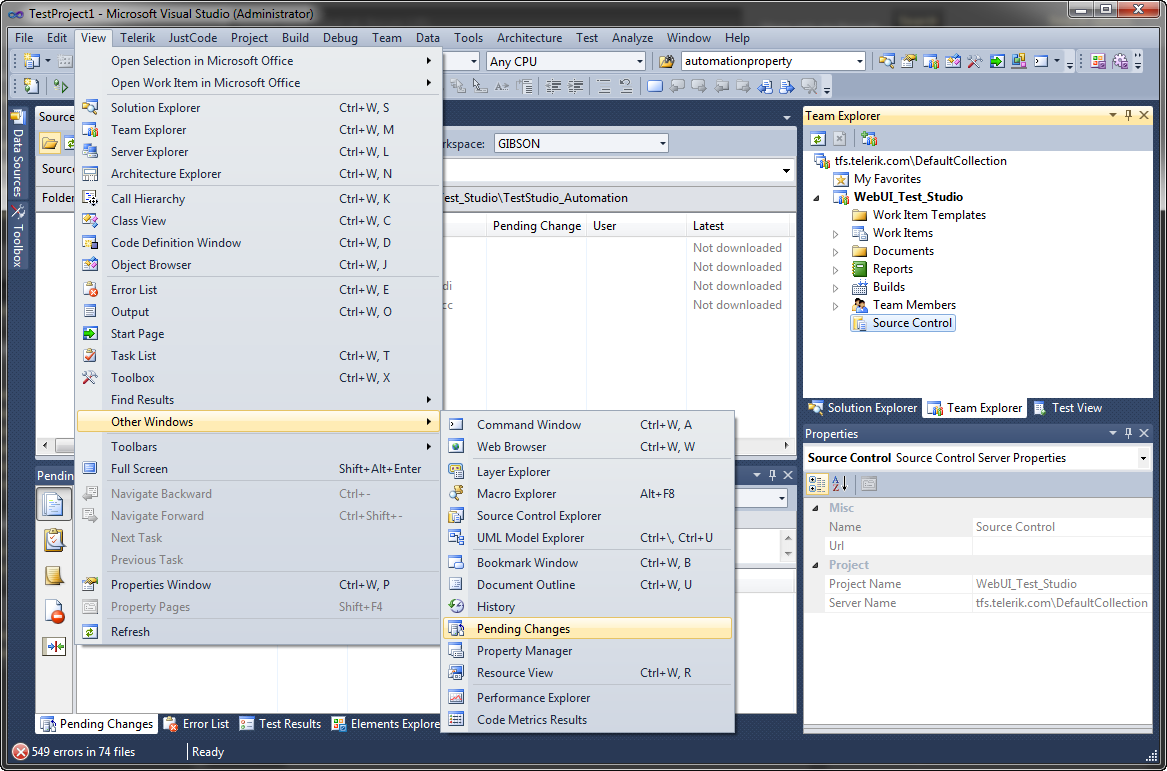The width and height of the screenshot is (1167, 771).
Task: Click 549 errors in status bar
Action: (x=74, y=752)
